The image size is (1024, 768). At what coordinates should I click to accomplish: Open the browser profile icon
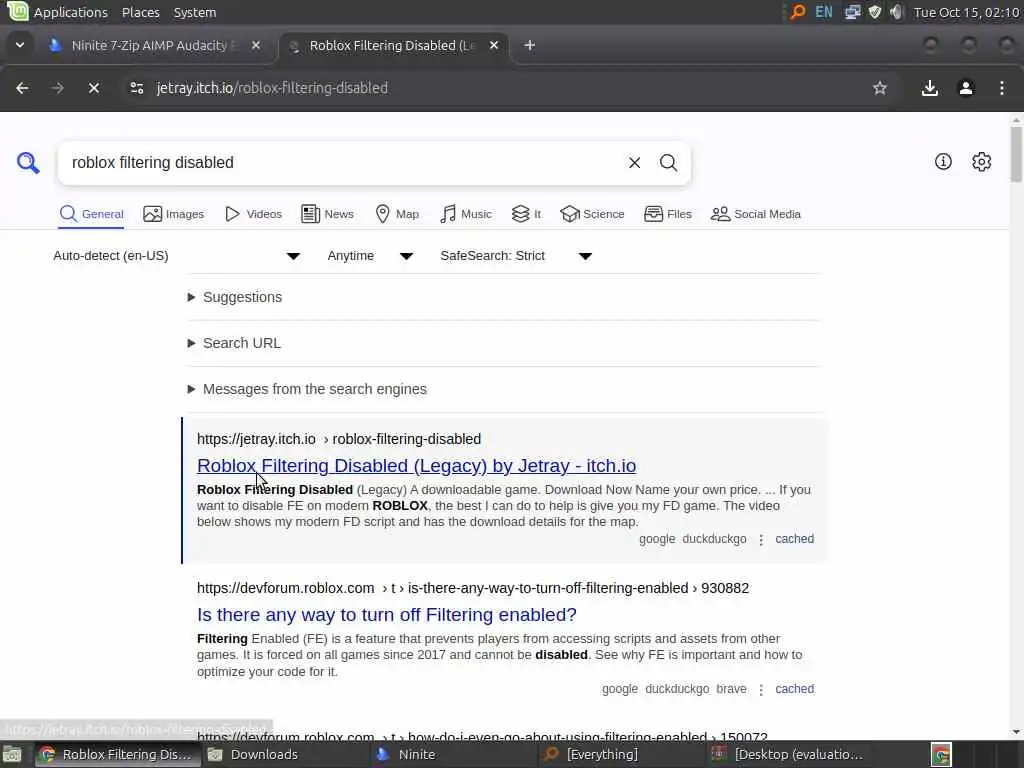click(x=966, y=88)
